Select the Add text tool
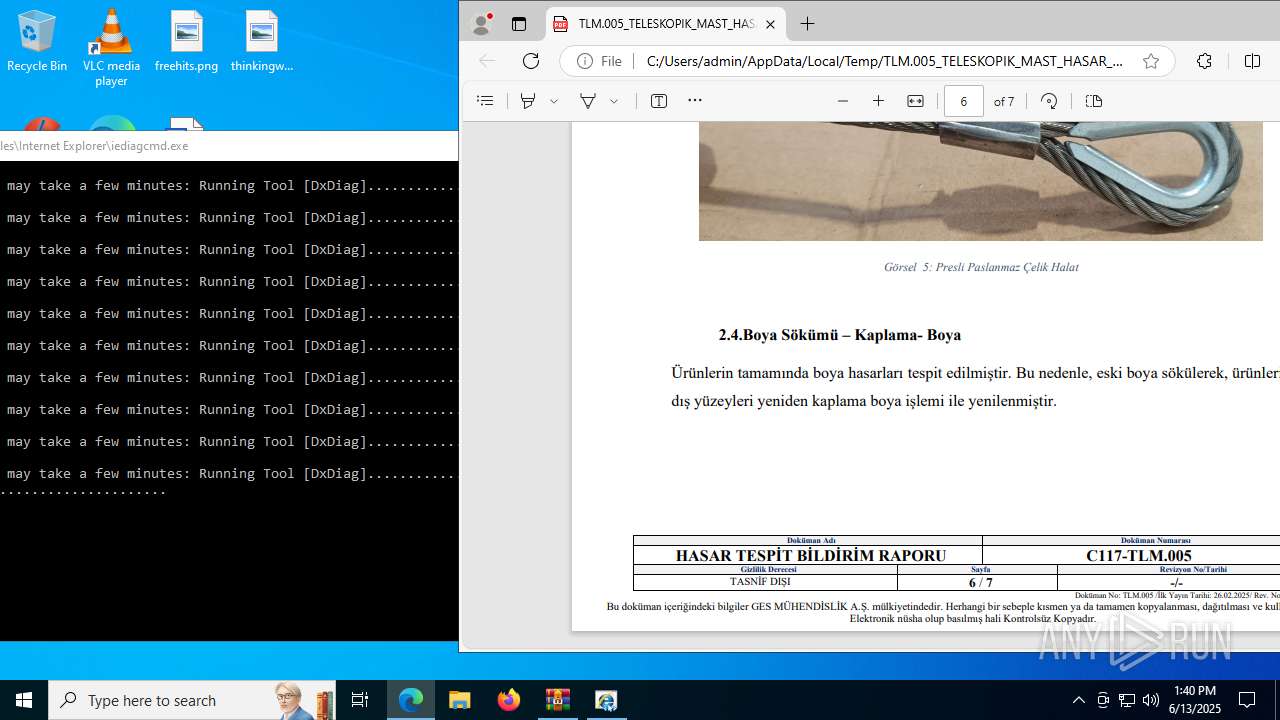Screen dimensions: 1280x720 659,101
